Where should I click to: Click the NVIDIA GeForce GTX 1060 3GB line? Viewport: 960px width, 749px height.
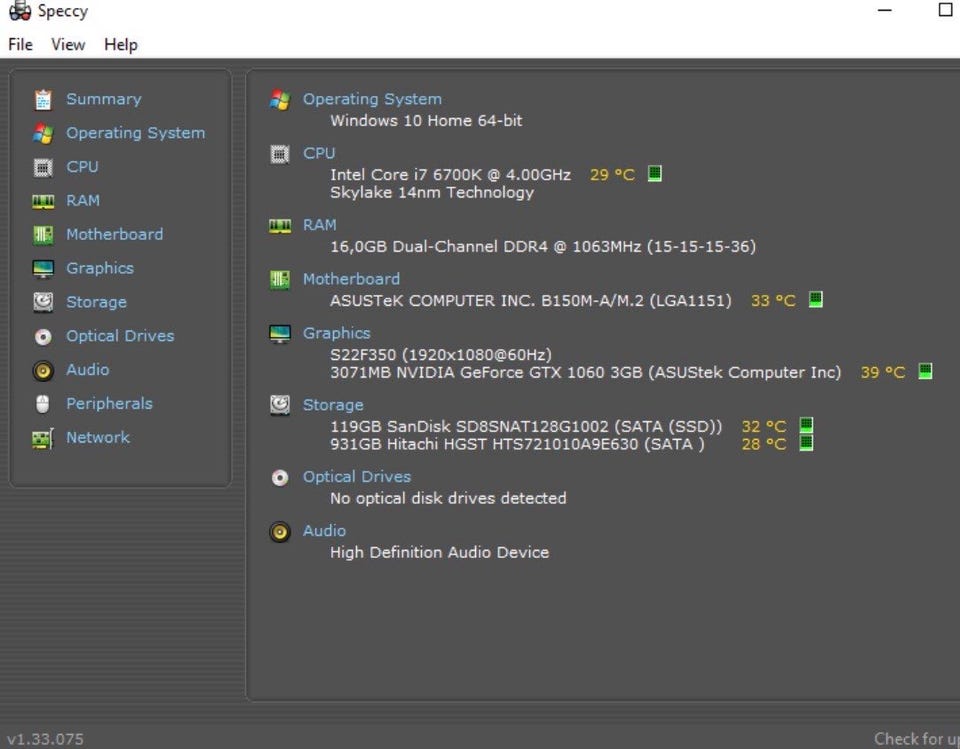click(586, 372)
